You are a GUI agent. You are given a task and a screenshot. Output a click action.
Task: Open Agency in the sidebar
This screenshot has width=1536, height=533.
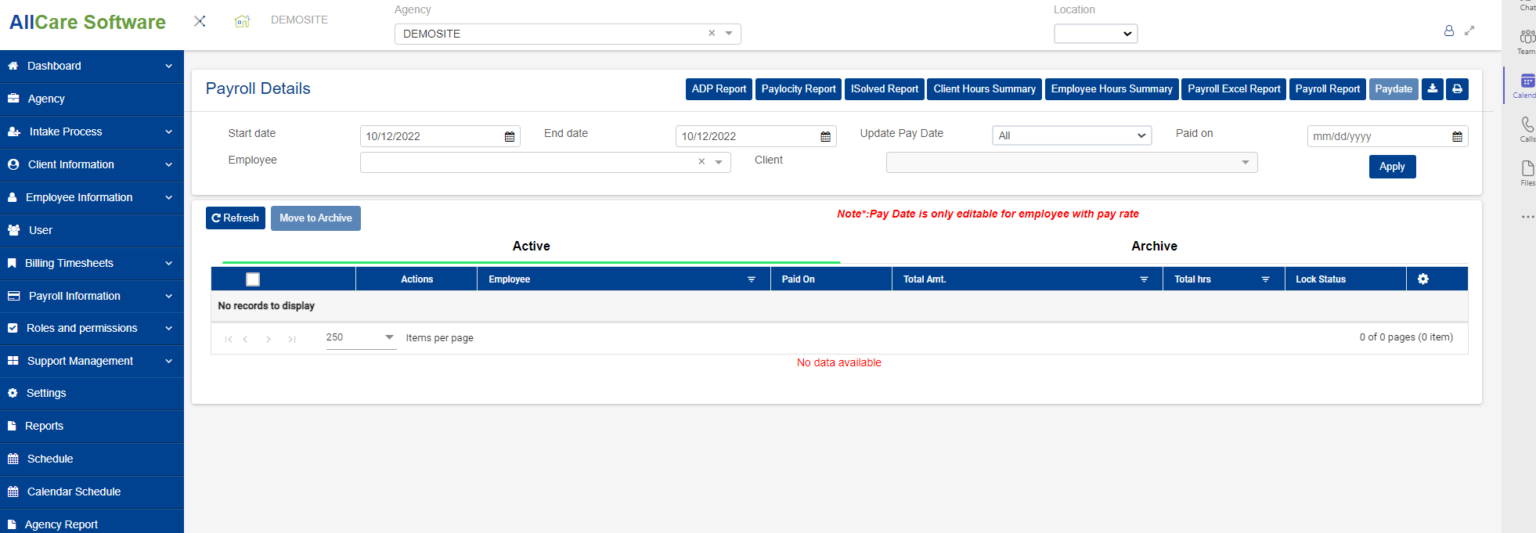92,99
